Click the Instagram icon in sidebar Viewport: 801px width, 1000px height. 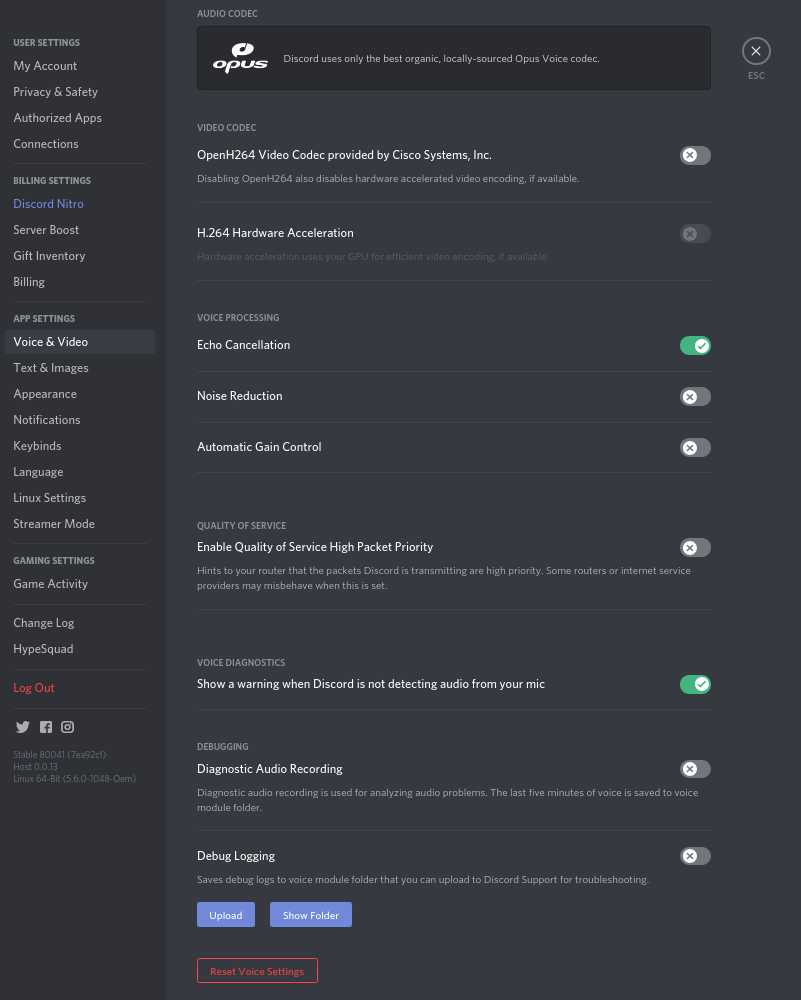point(68,727)
